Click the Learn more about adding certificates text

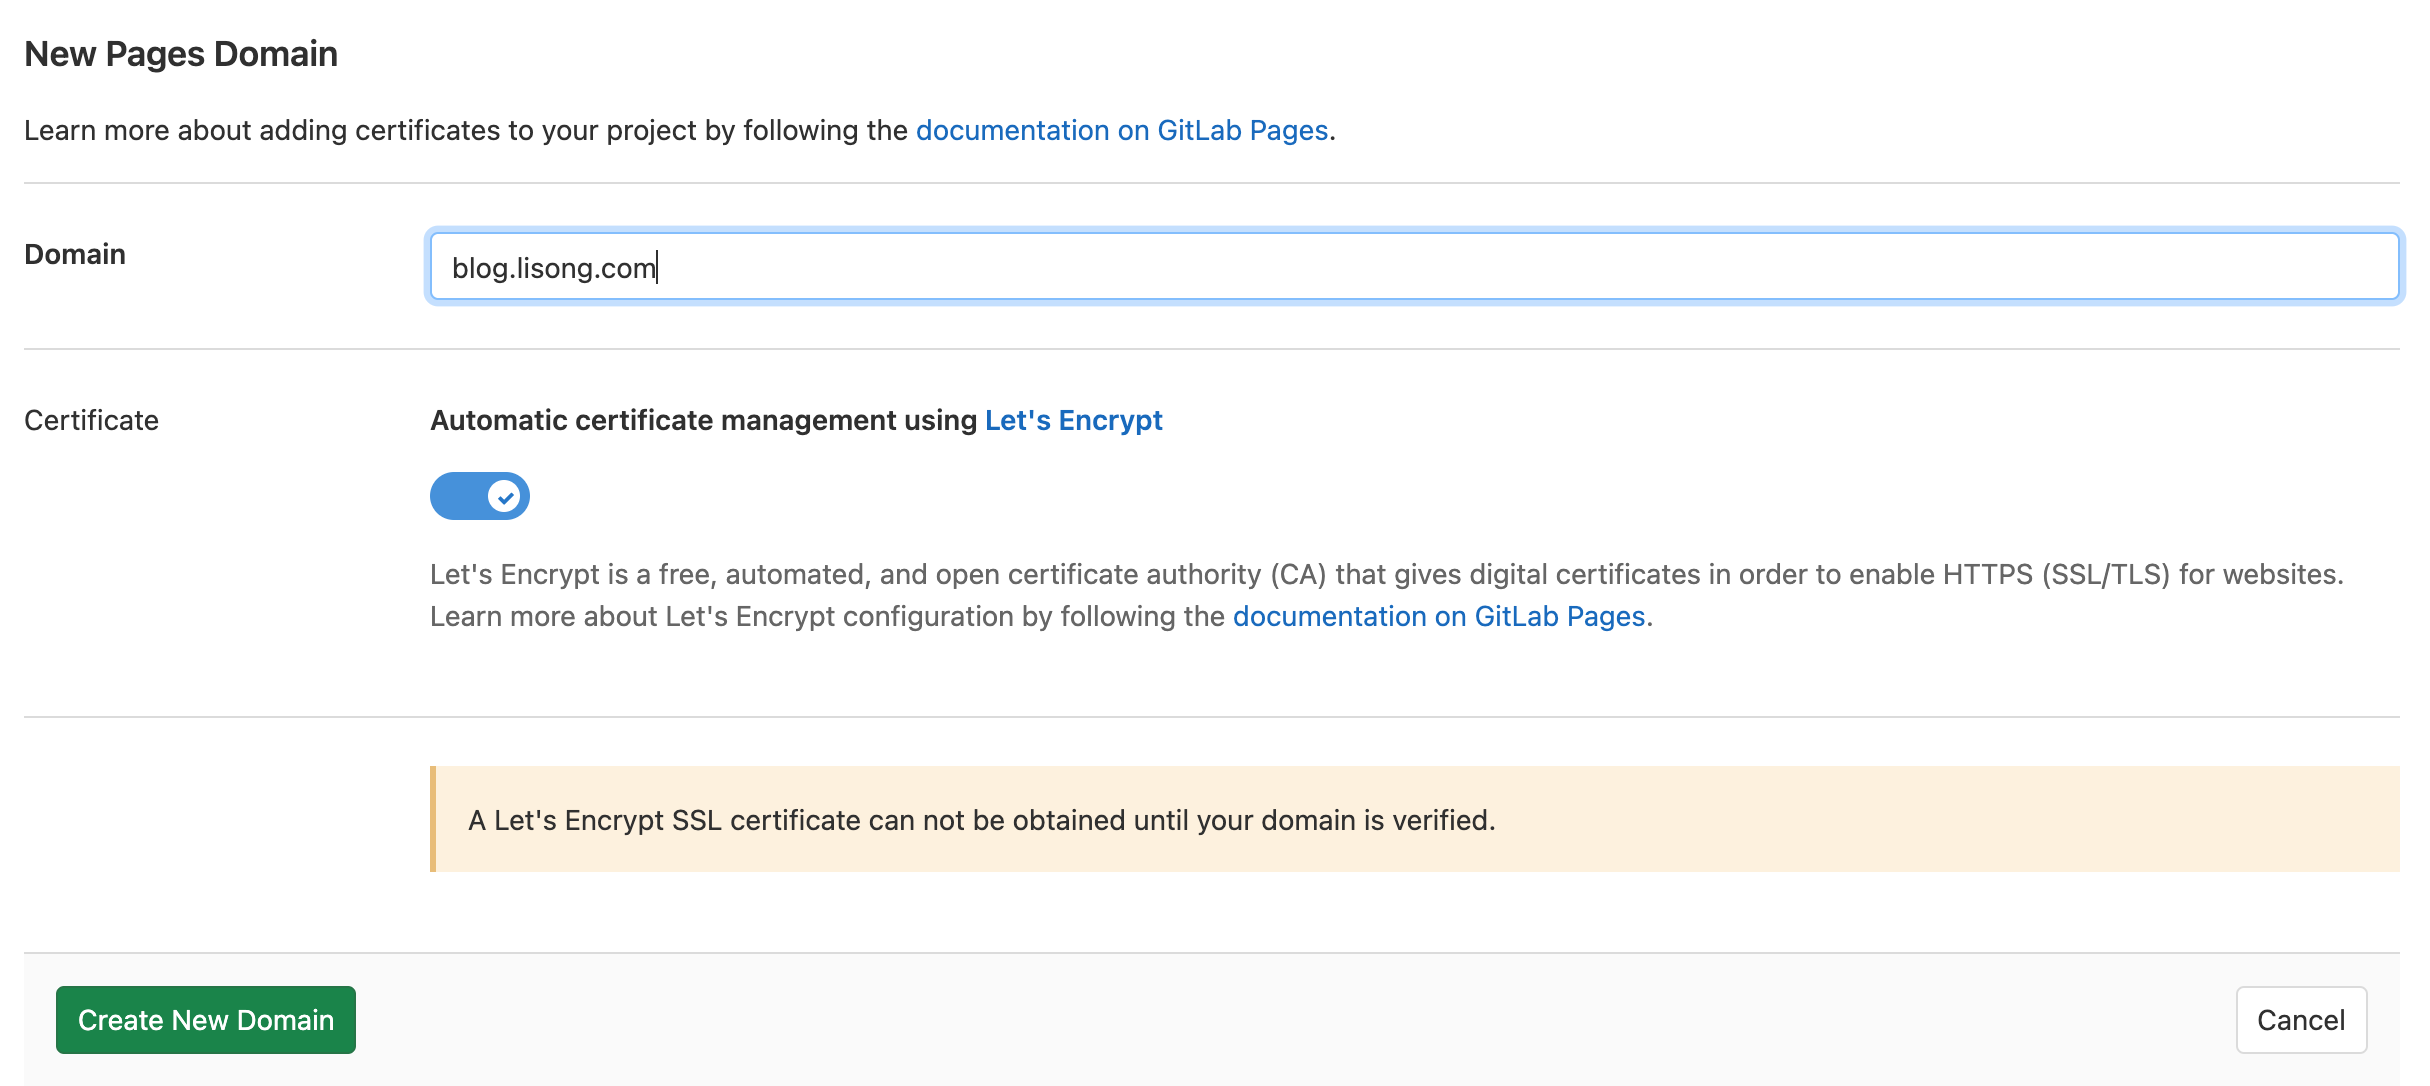(x=466, y=130)
